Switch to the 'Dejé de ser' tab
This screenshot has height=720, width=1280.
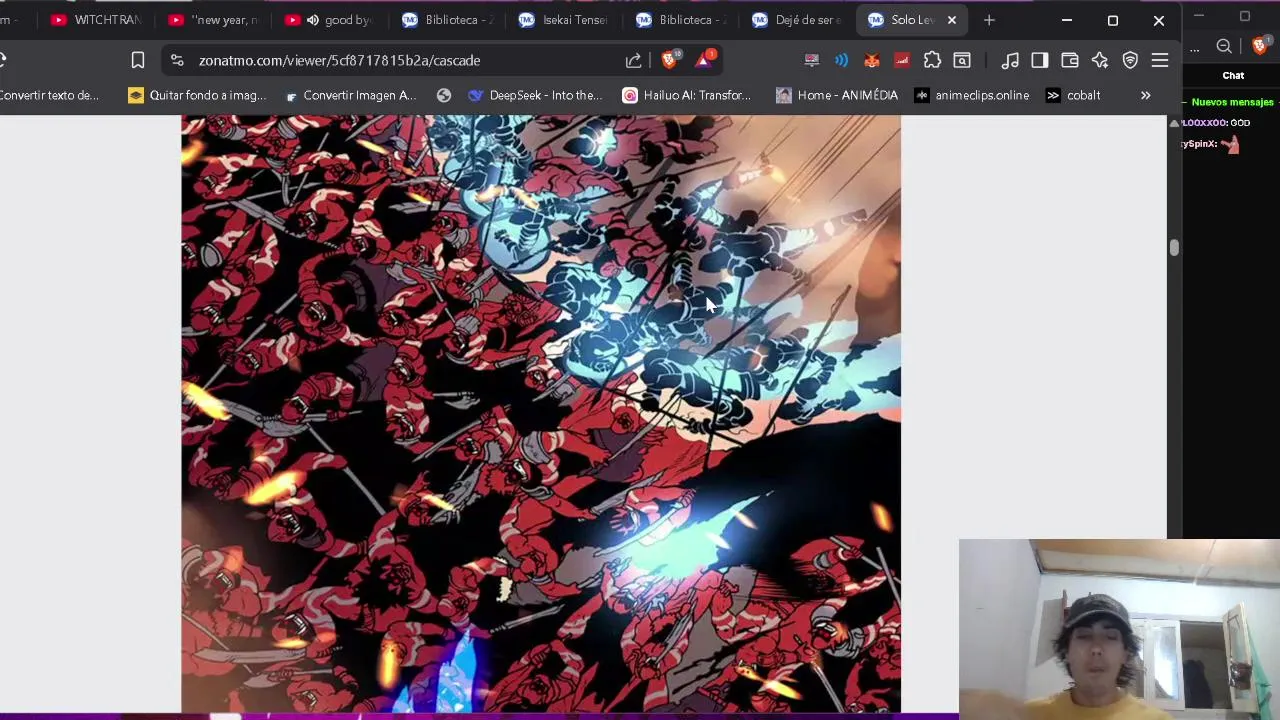click(x=798, y=20)
